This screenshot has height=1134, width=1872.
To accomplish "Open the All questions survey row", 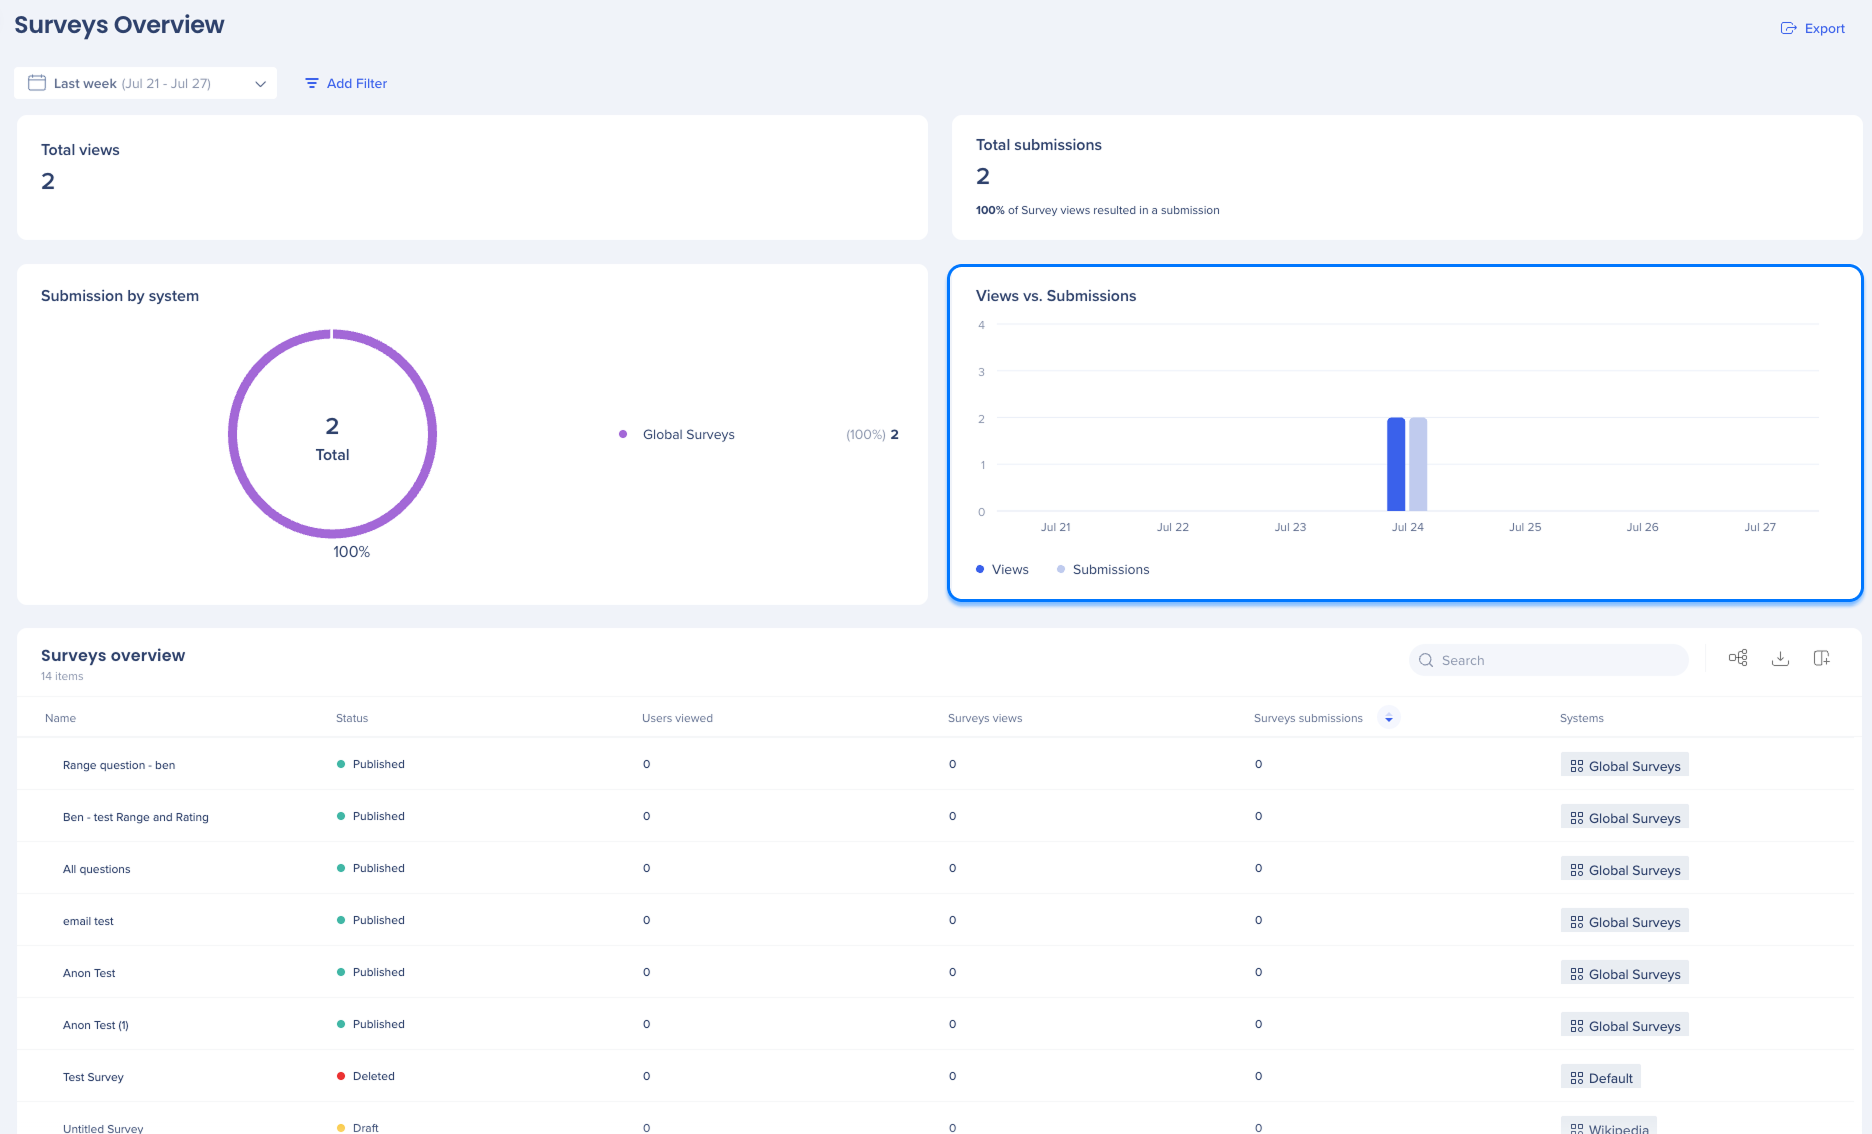I will point(97,869).
